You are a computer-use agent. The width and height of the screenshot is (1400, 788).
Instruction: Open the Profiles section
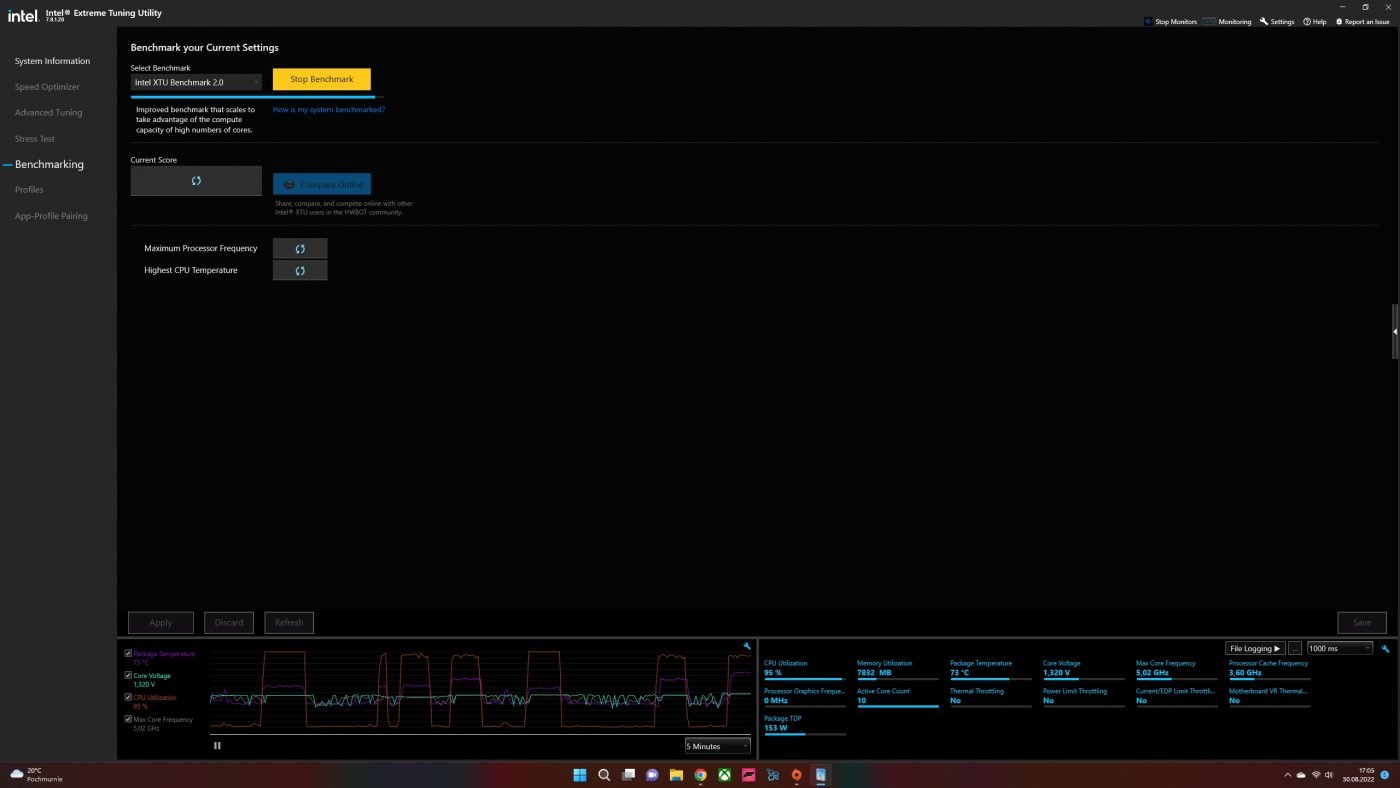29,190
